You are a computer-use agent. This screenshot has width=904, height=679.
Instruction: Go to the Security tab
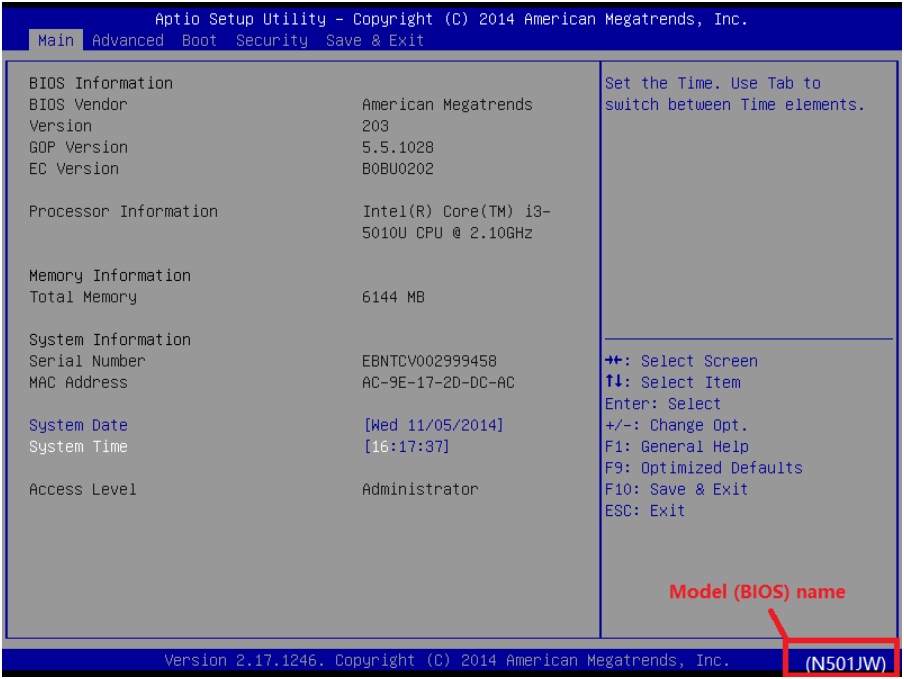[271, 40]
